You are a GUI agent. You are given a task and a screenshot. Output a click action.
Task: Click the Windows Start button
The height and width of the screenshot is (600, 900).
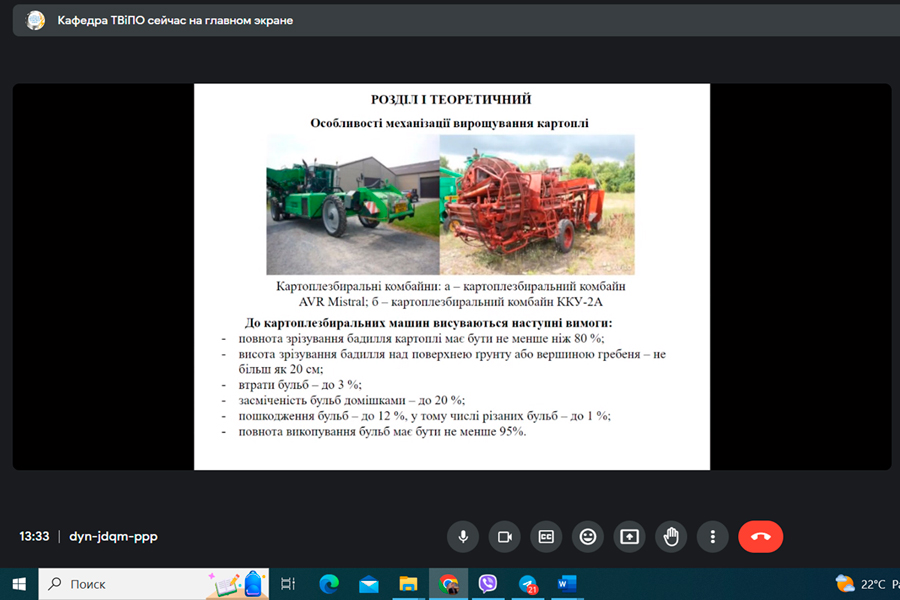click(x=18, y=584)
